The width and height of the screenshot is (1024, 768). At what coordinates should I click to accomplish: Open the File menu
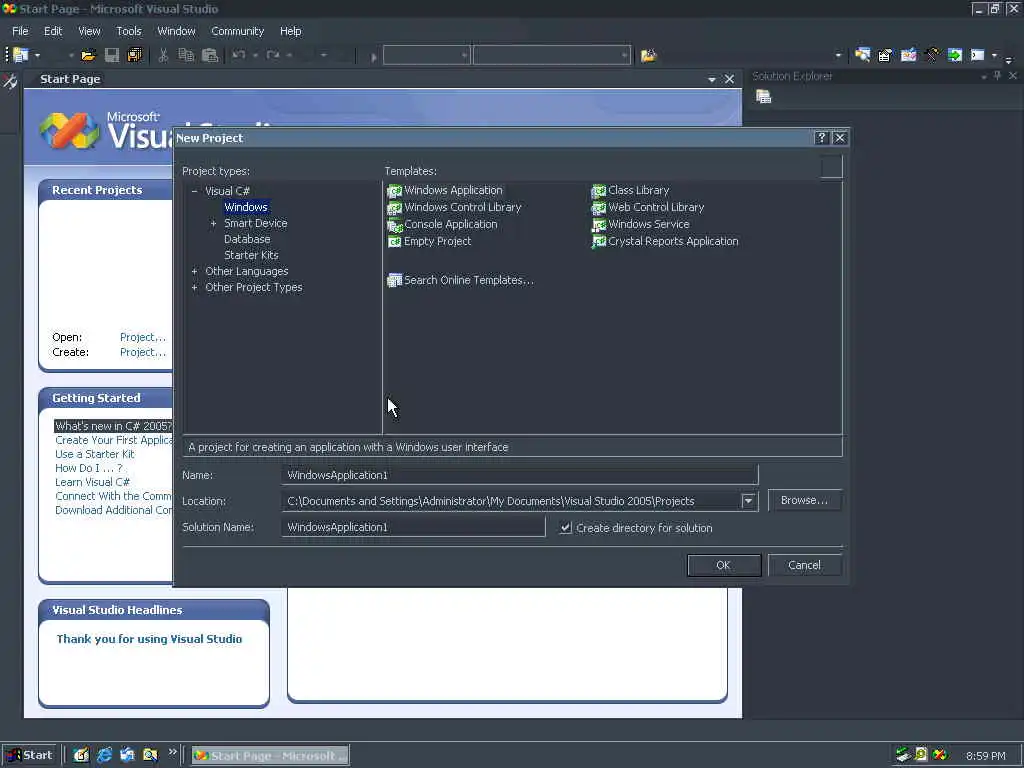point(20,31)
